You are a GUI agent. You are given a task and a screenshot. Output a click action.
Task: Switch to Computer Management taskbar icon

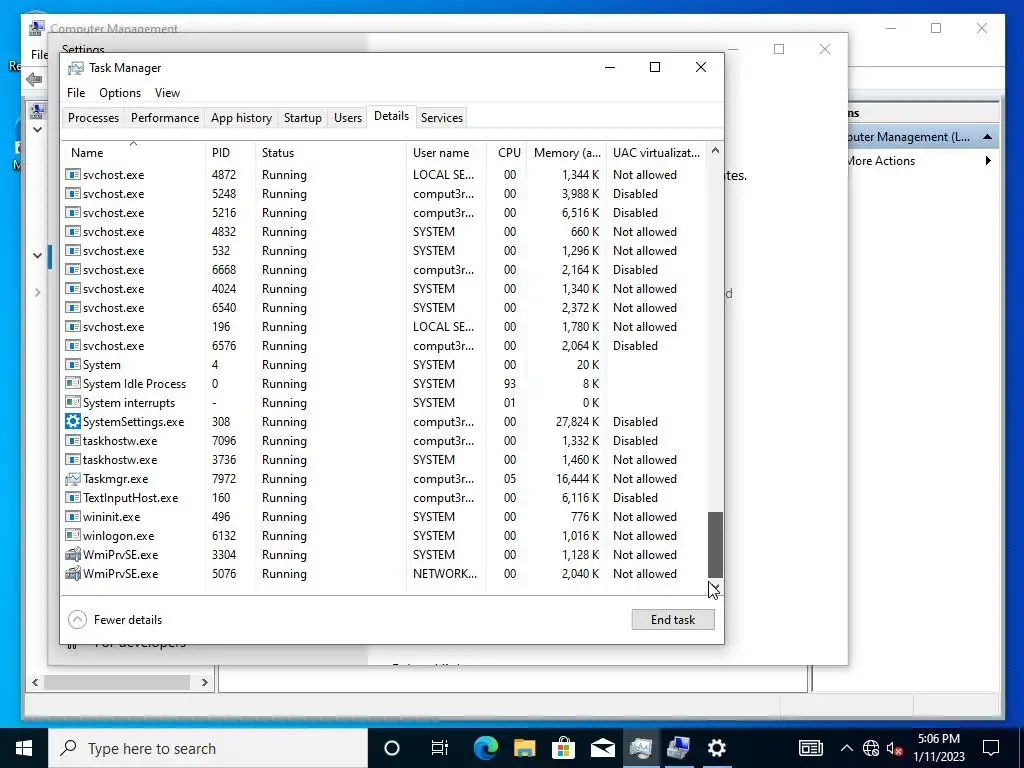[x=679, y=748]
